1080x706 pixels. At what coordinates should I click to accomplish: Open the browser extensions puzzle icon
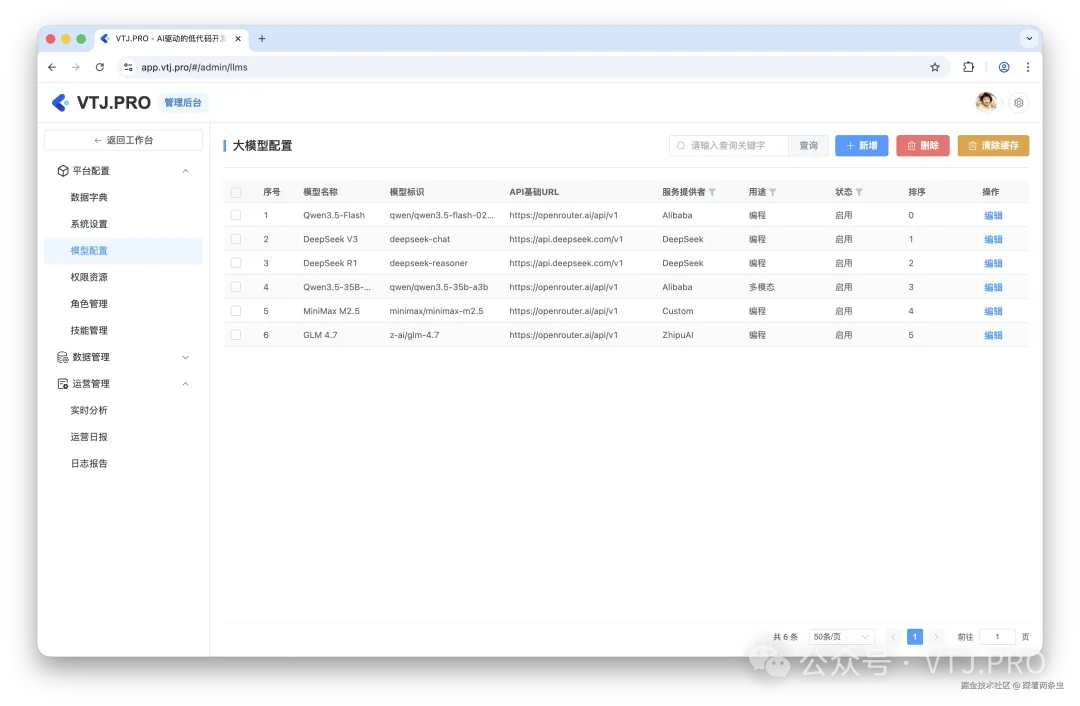pos(968,67)
